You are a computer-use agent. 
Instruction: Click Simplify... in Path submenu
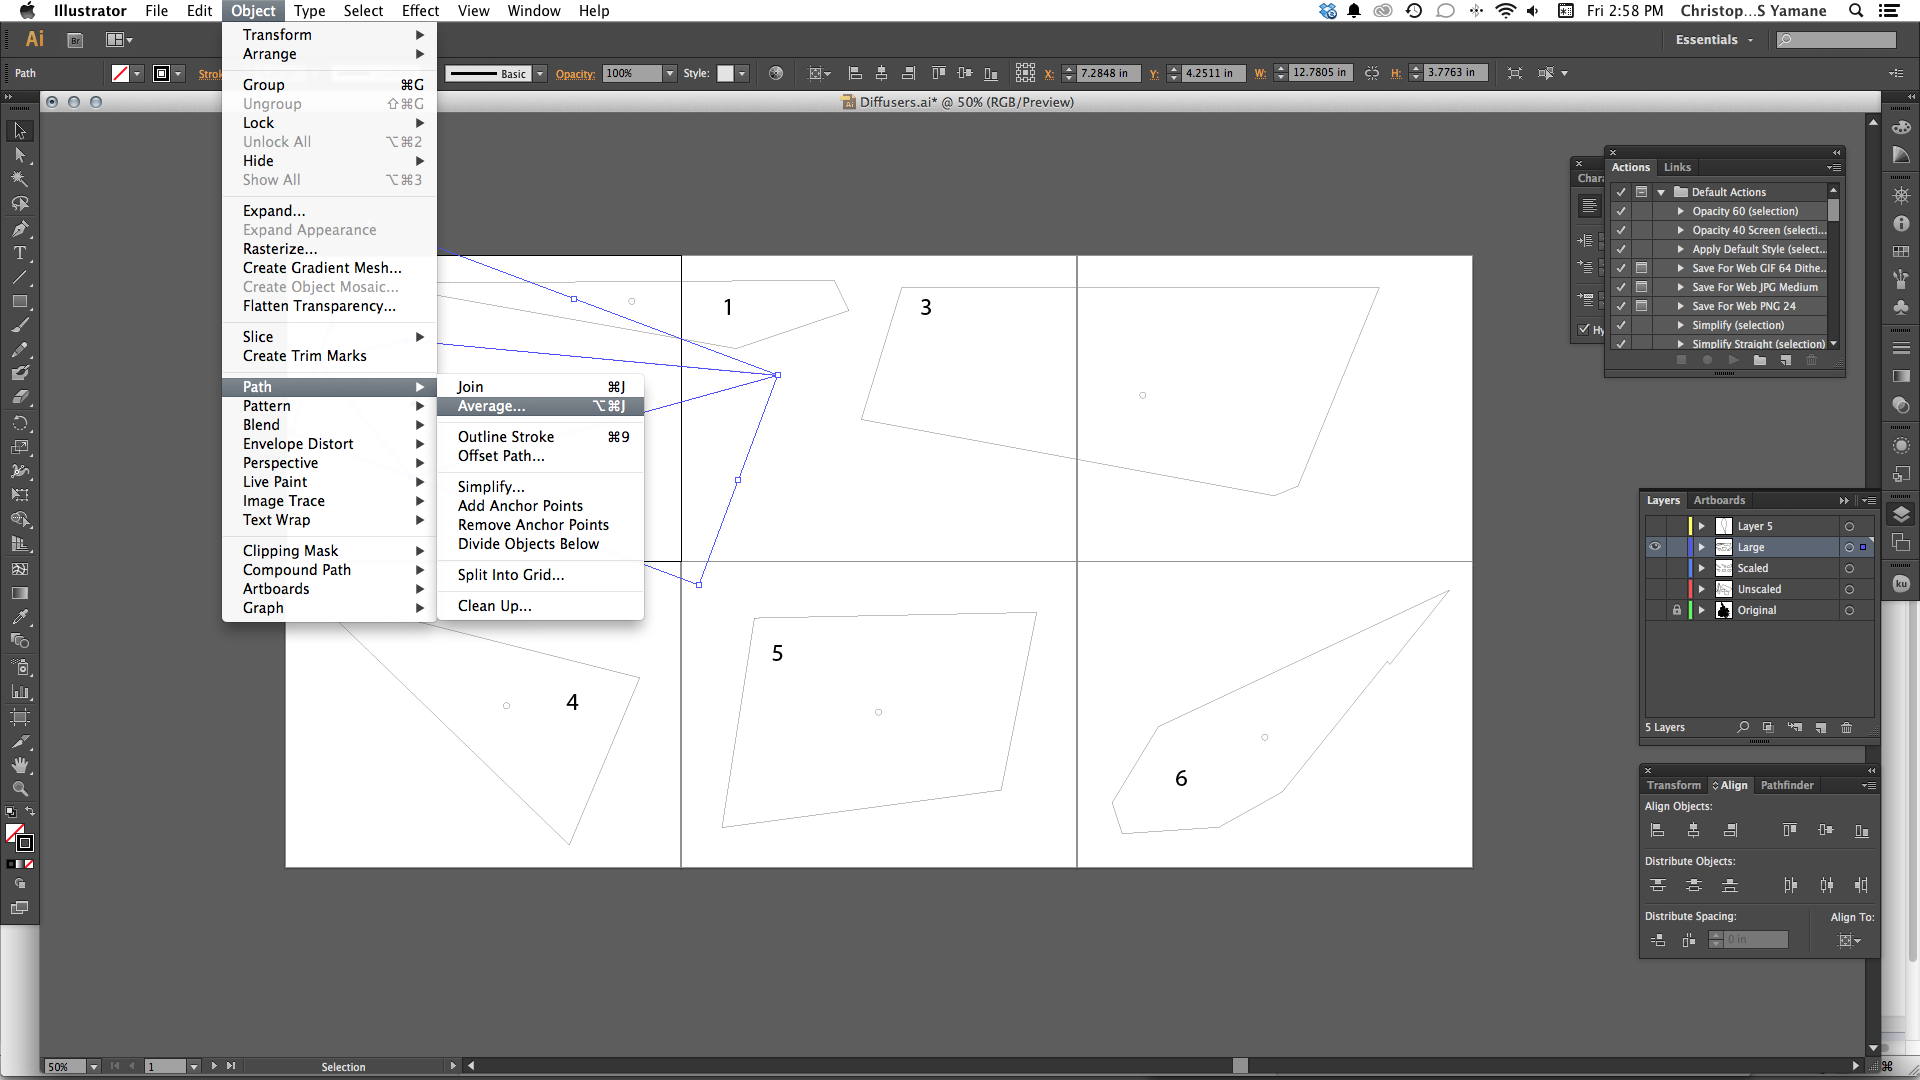489,485
